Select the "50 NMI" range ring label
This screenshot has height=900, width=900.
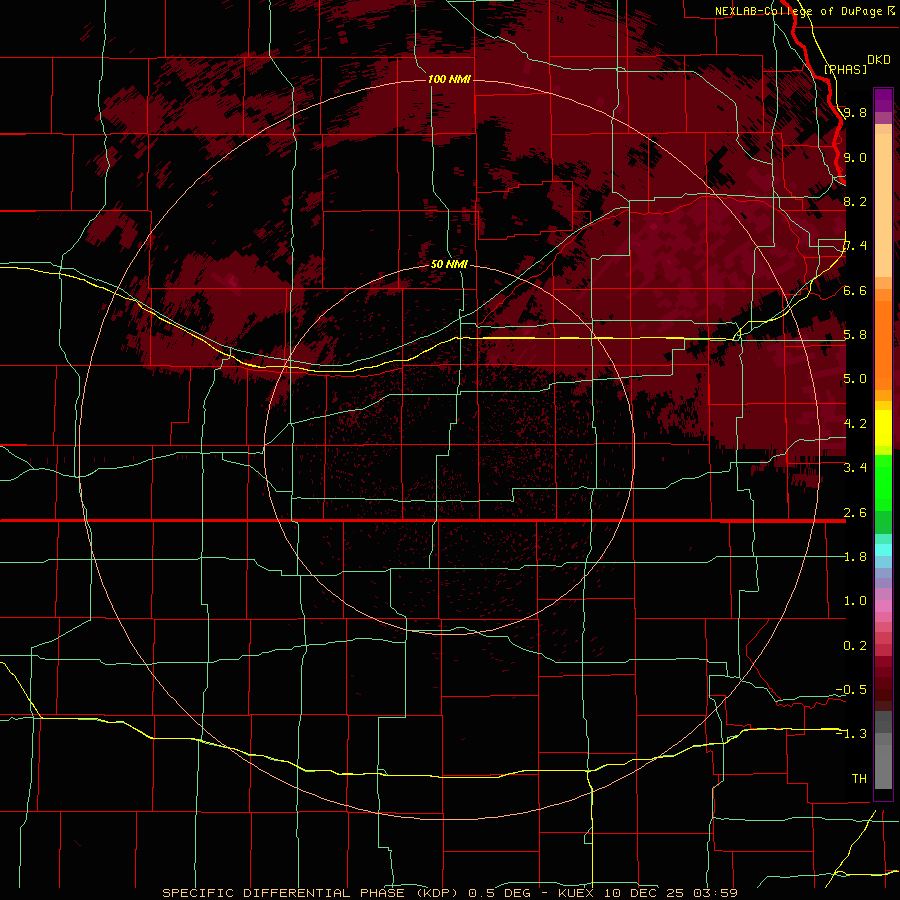coord(449,264)
